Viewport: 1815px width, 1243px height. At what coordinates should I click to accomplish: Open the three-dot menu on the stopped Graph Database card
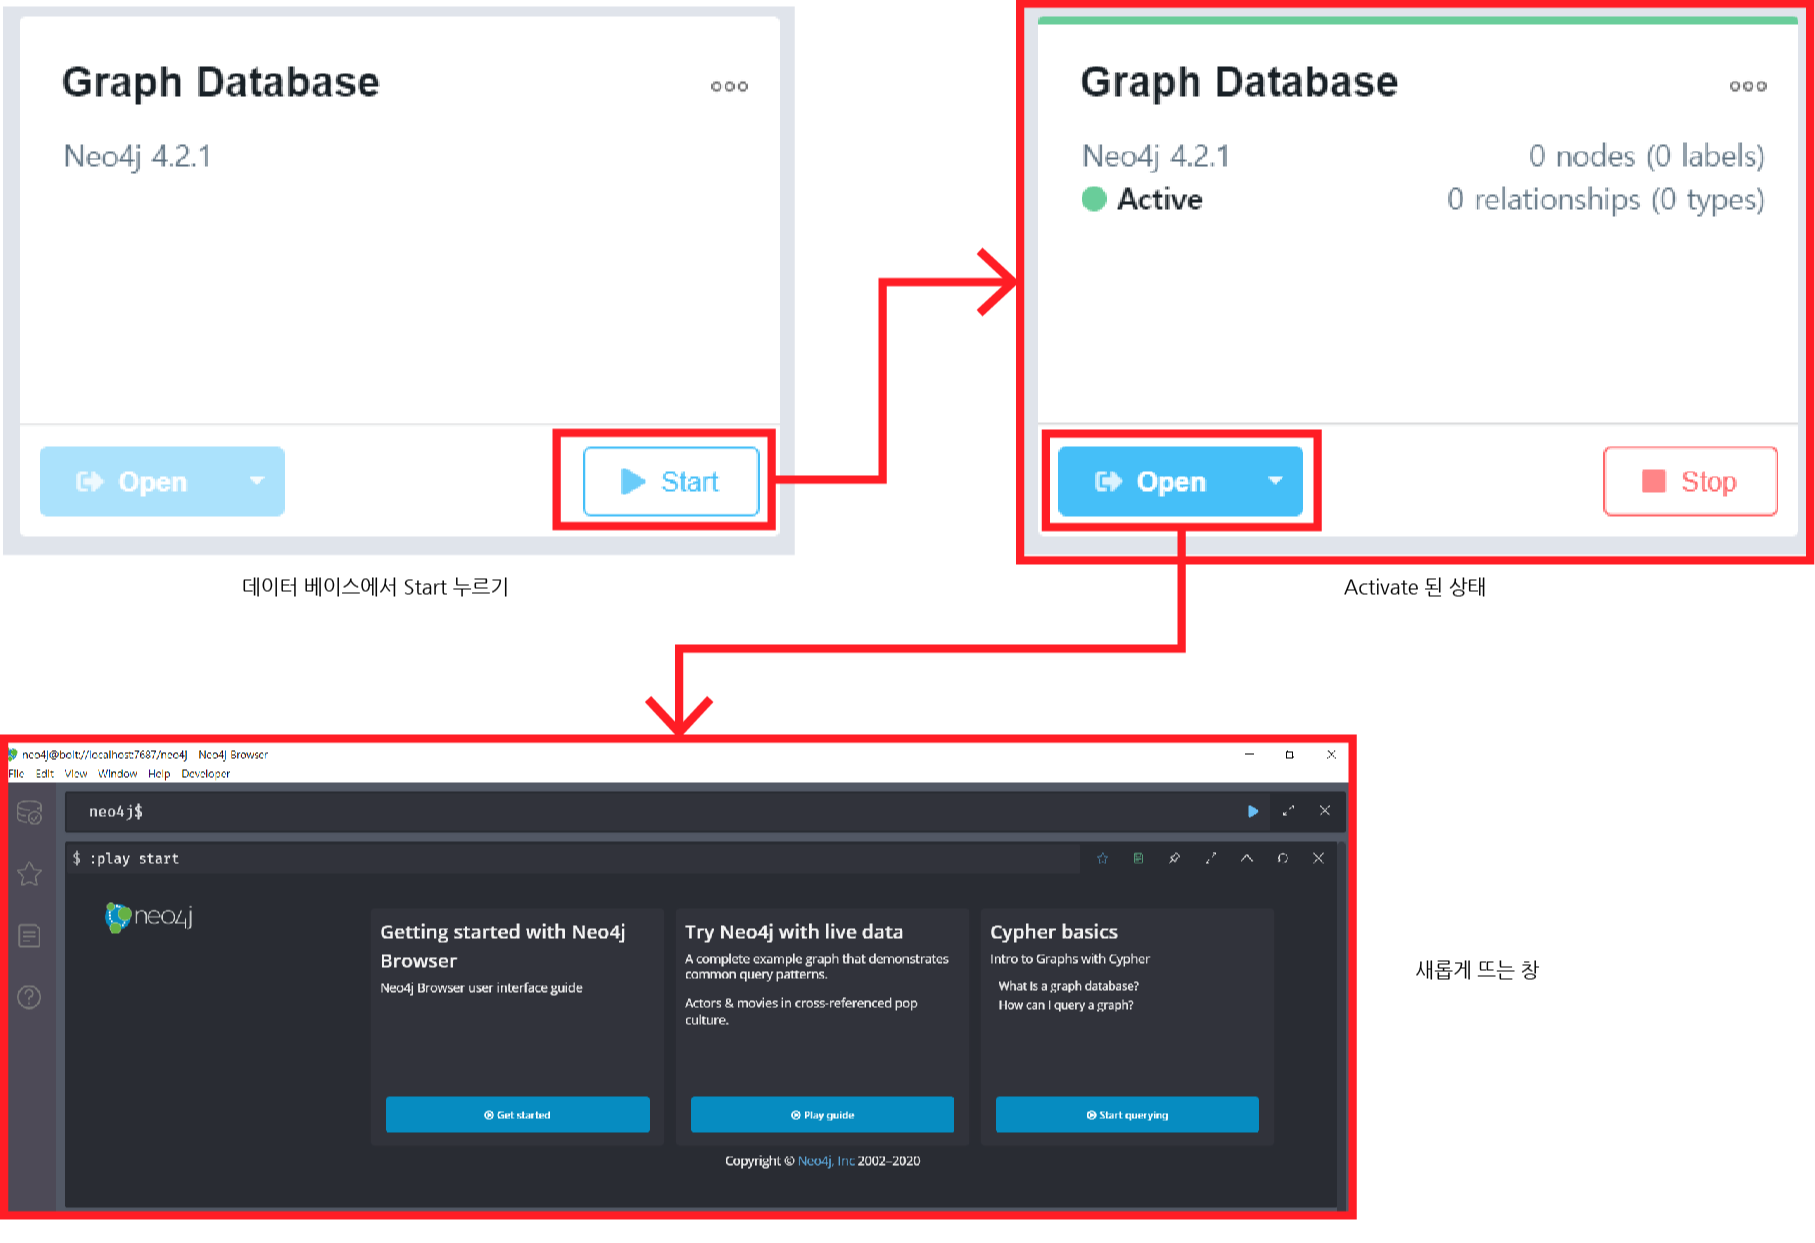pyautogui.click(x=729, y=87)
